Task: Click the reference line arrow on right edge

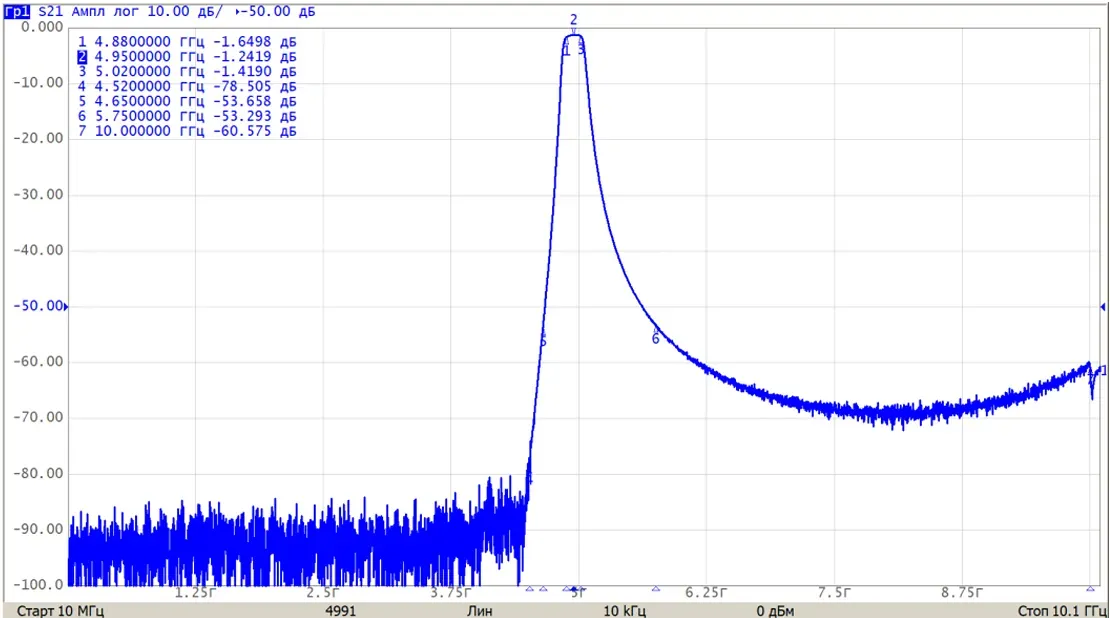Action: pos(1102,307)
